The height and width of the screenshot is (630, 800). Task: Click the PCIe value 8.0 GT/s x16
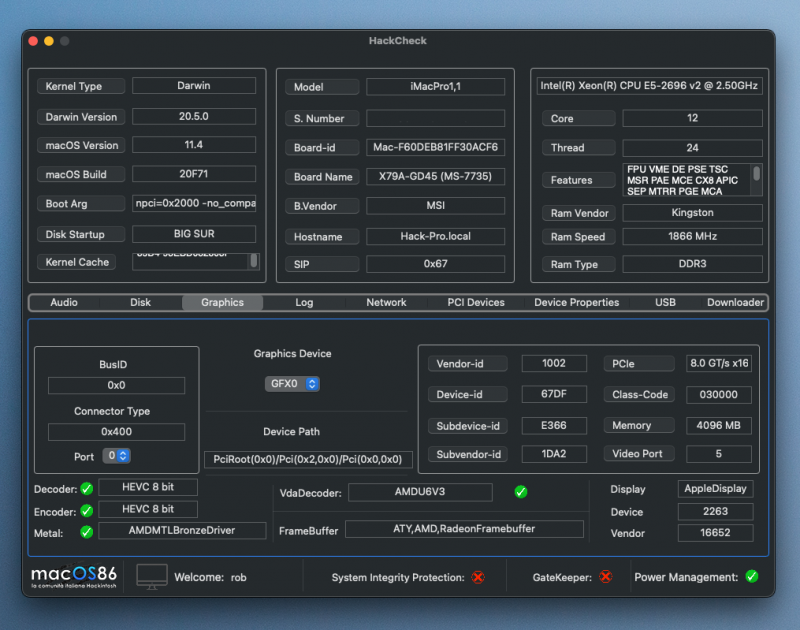pyautogui.click(x=718, y=363)
